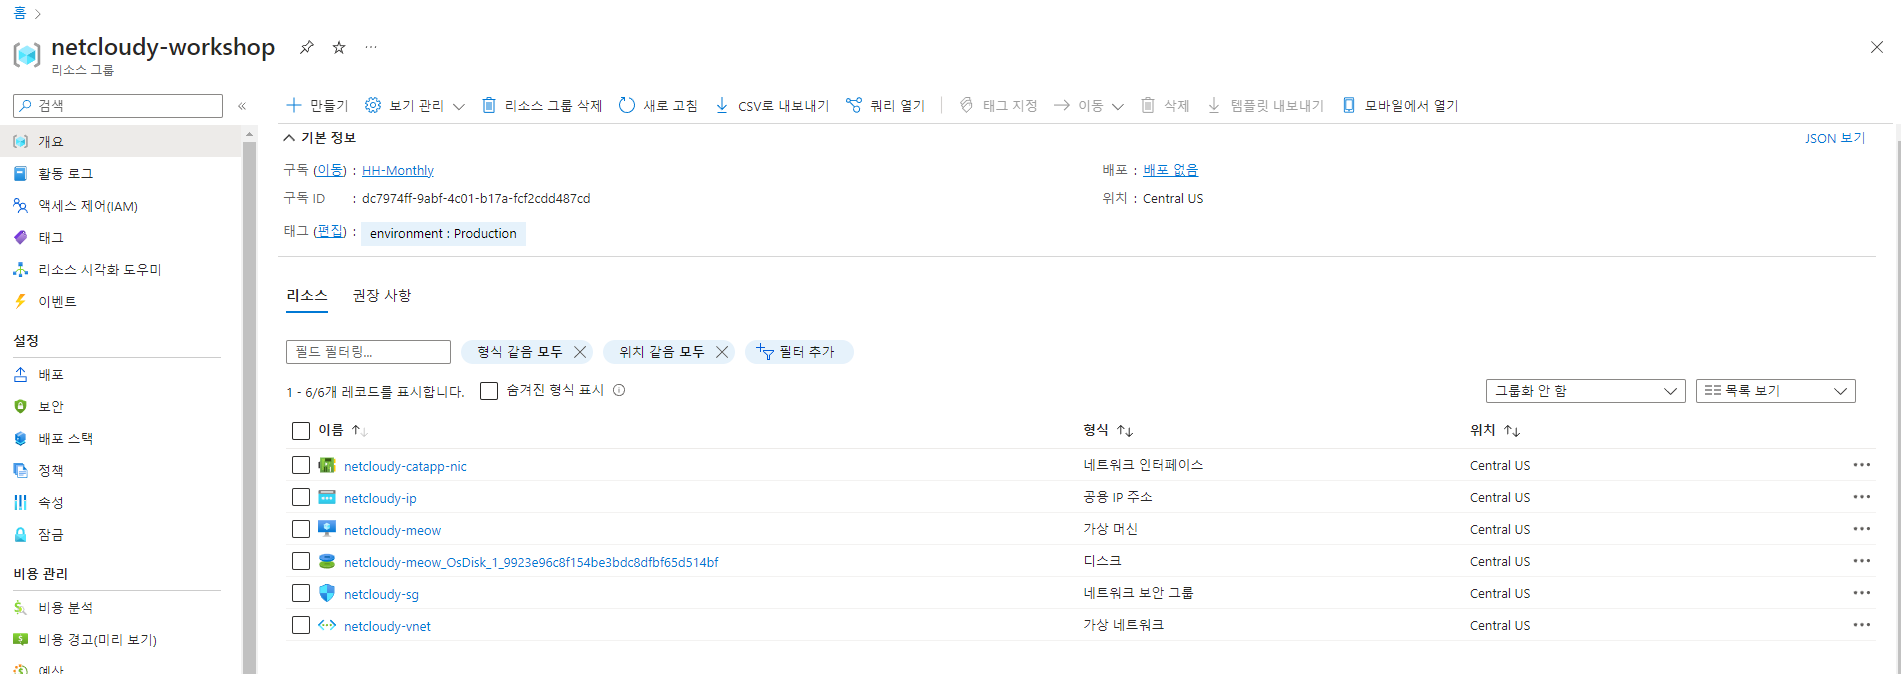Collapse the 기본 정보 section
The width and height of the screenshot is (1901, 674).
coord(319,138)
